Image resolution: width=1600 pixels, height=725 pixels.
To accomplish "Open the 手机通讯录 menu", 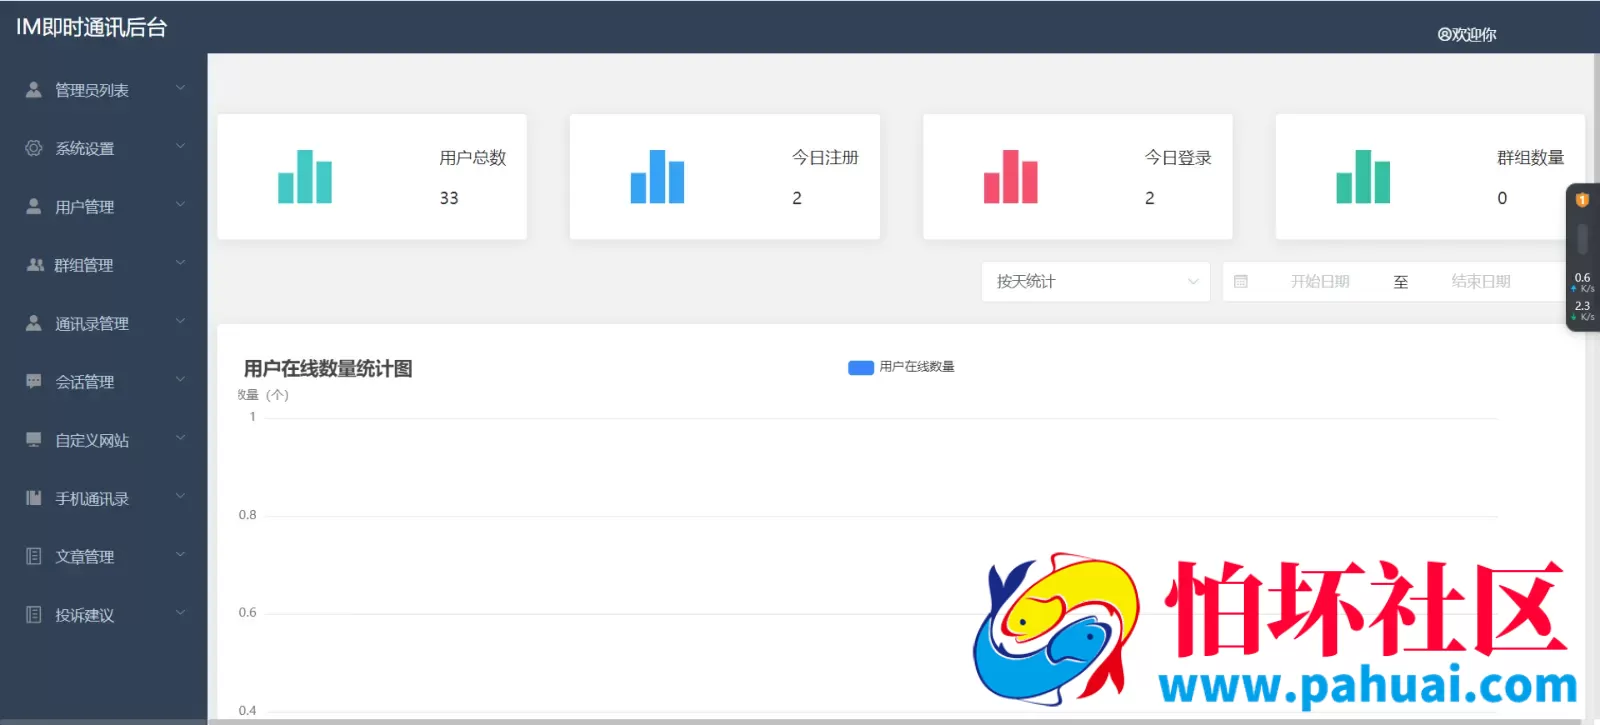I will [x=104, y=498].
